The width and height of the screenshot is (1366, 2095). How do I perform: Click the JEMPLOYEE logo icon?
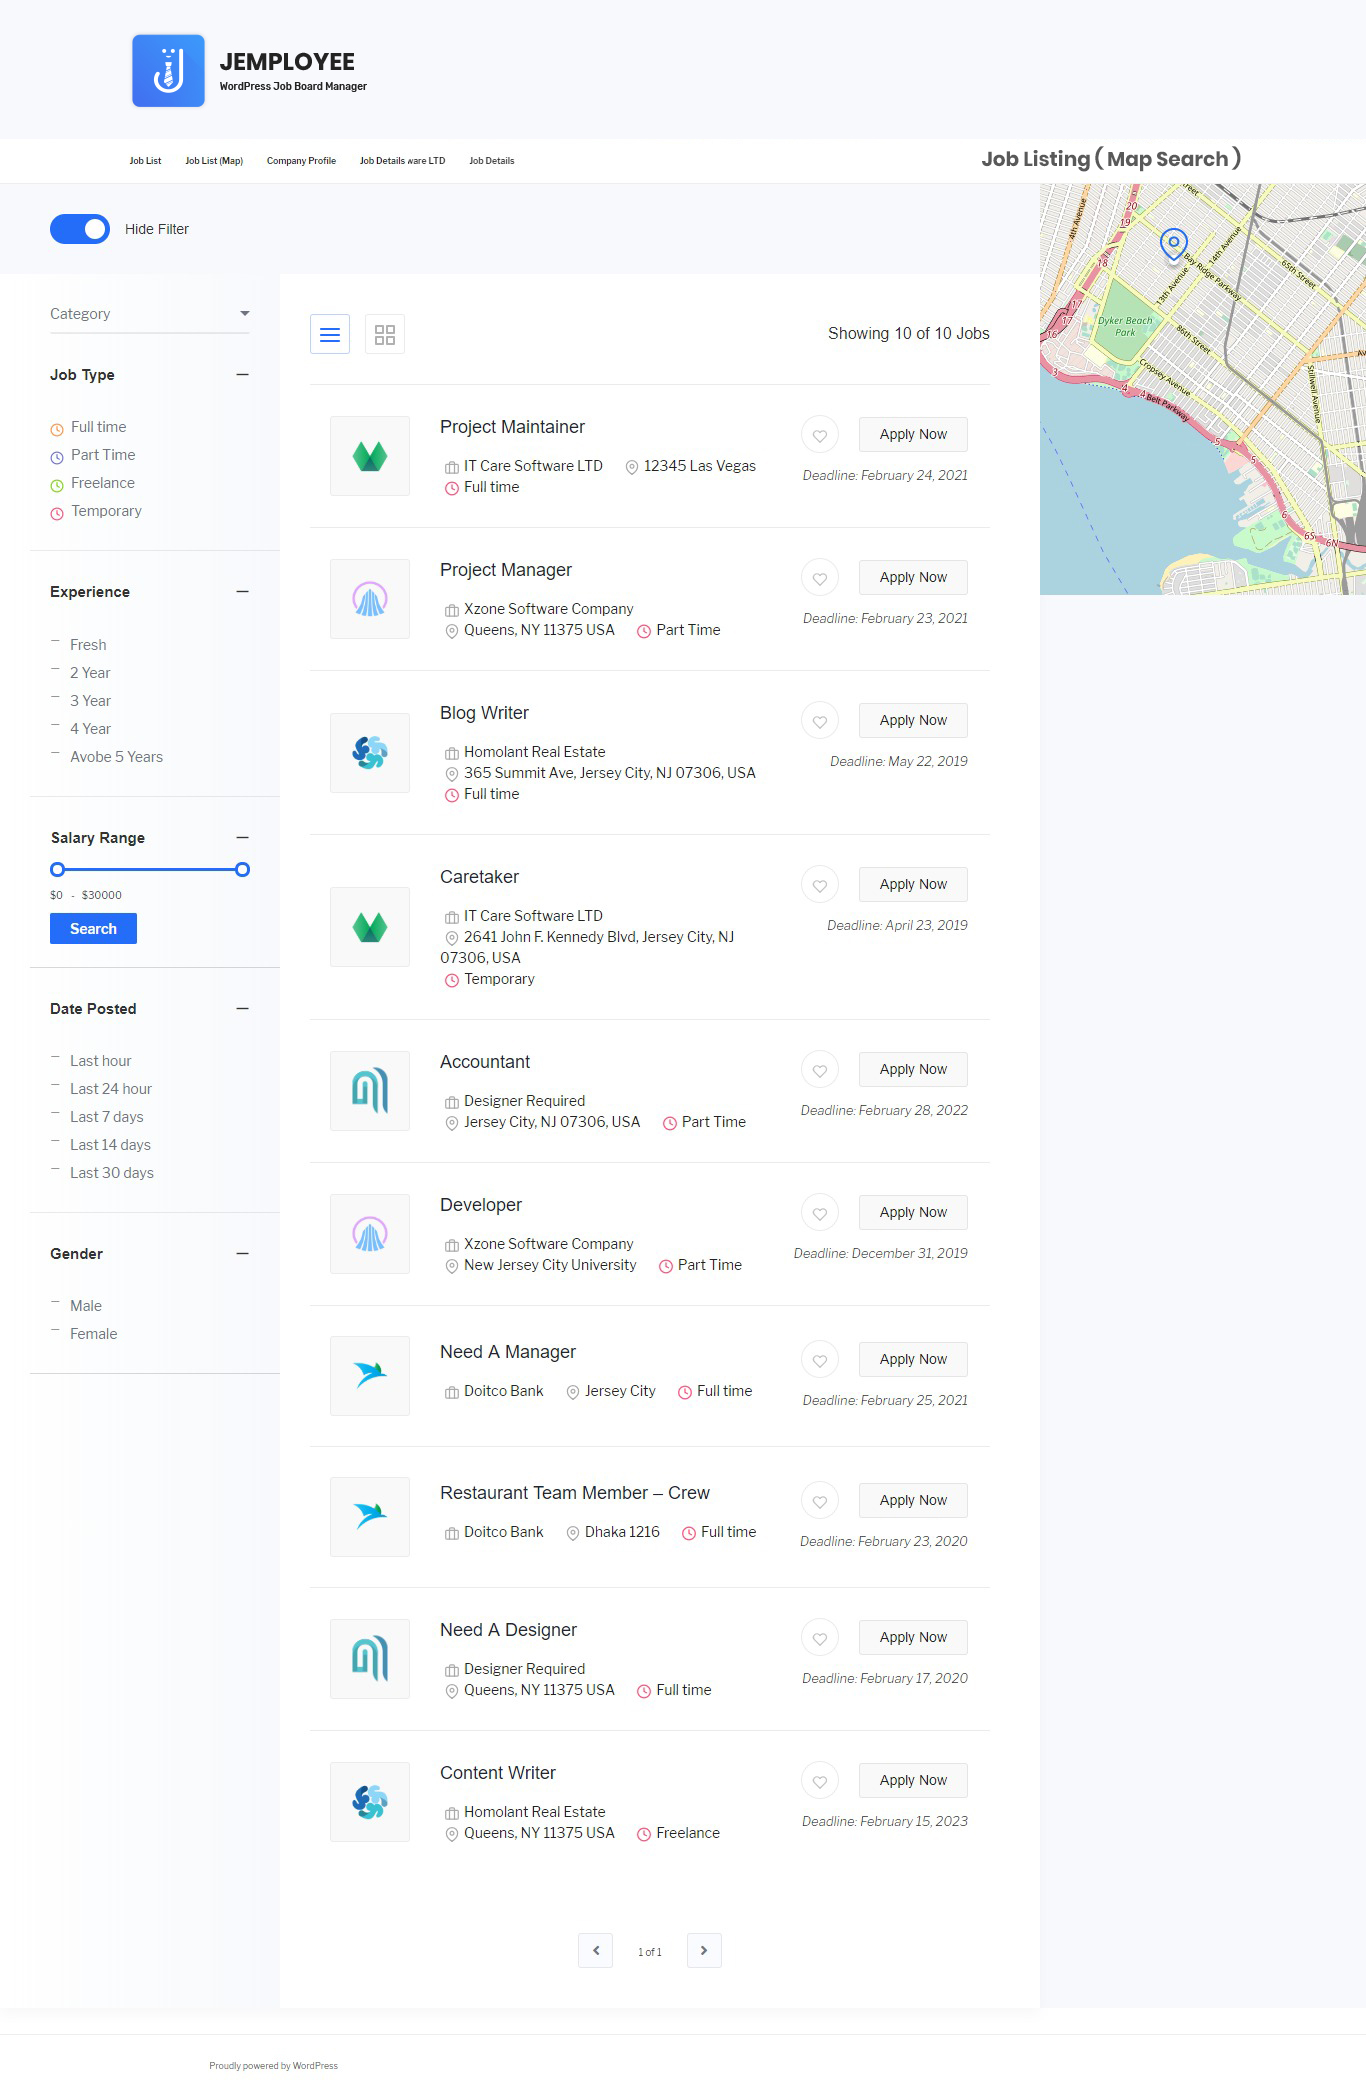point(168,71)
